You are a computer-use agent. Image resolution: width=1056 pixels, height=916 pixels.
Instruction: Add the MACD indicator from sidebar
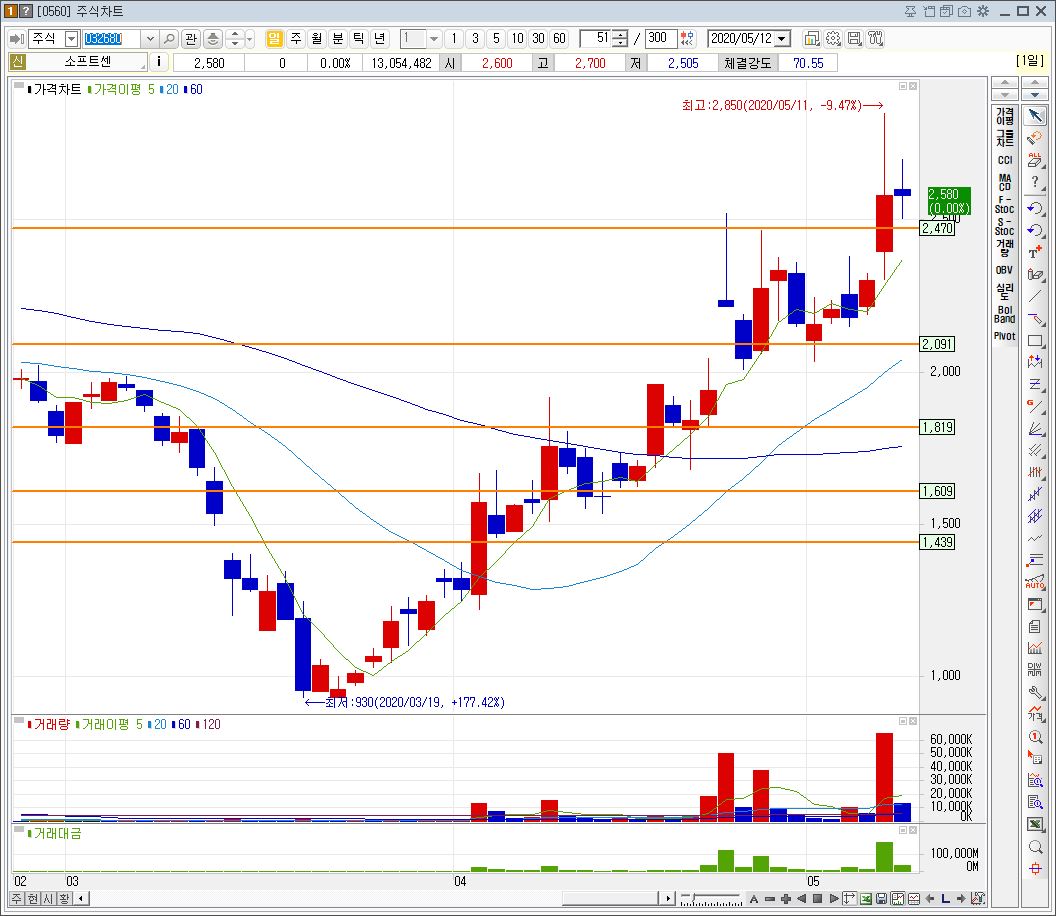coord(1005,183)
